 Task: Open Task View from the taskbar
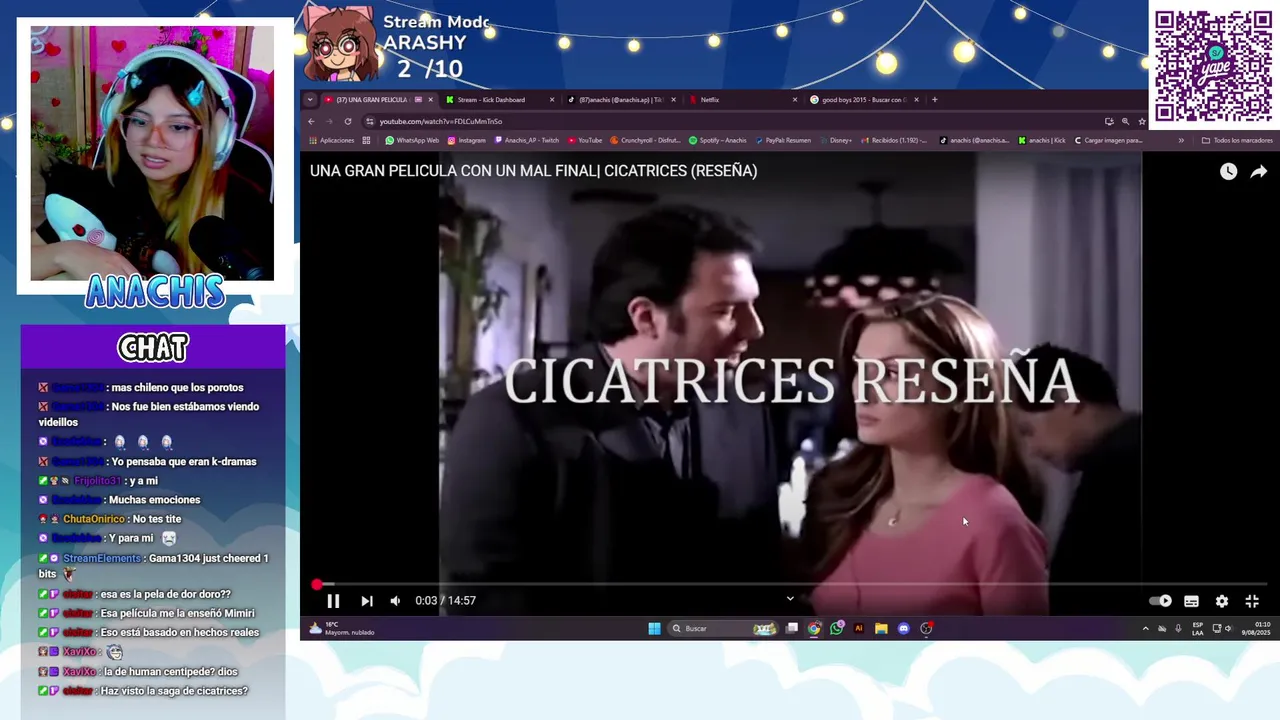click(x=792, y=629)
